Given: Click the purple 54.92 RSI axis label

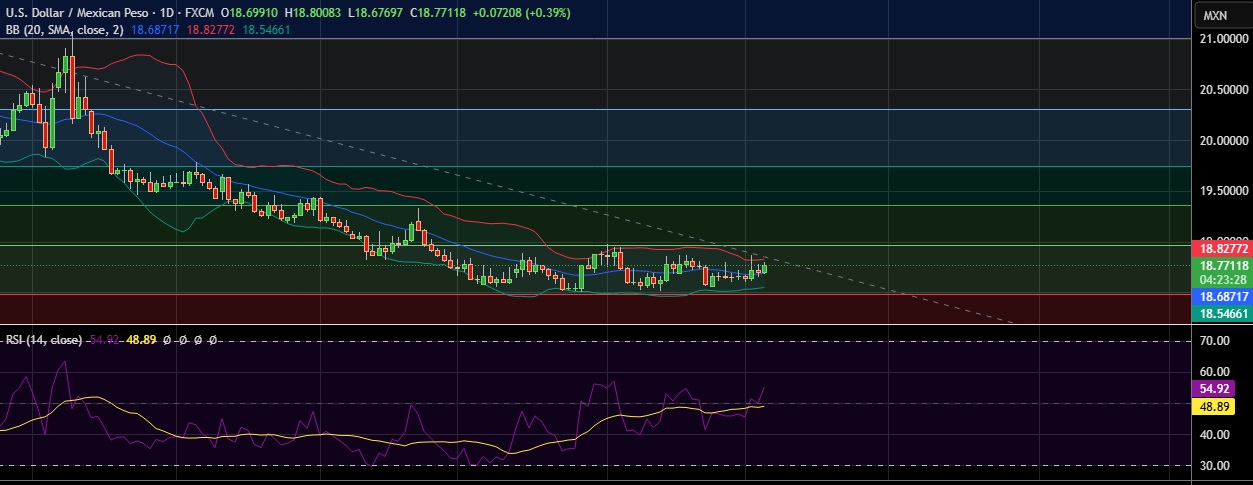Looking at the screenshot, I should coord(1216,388).
